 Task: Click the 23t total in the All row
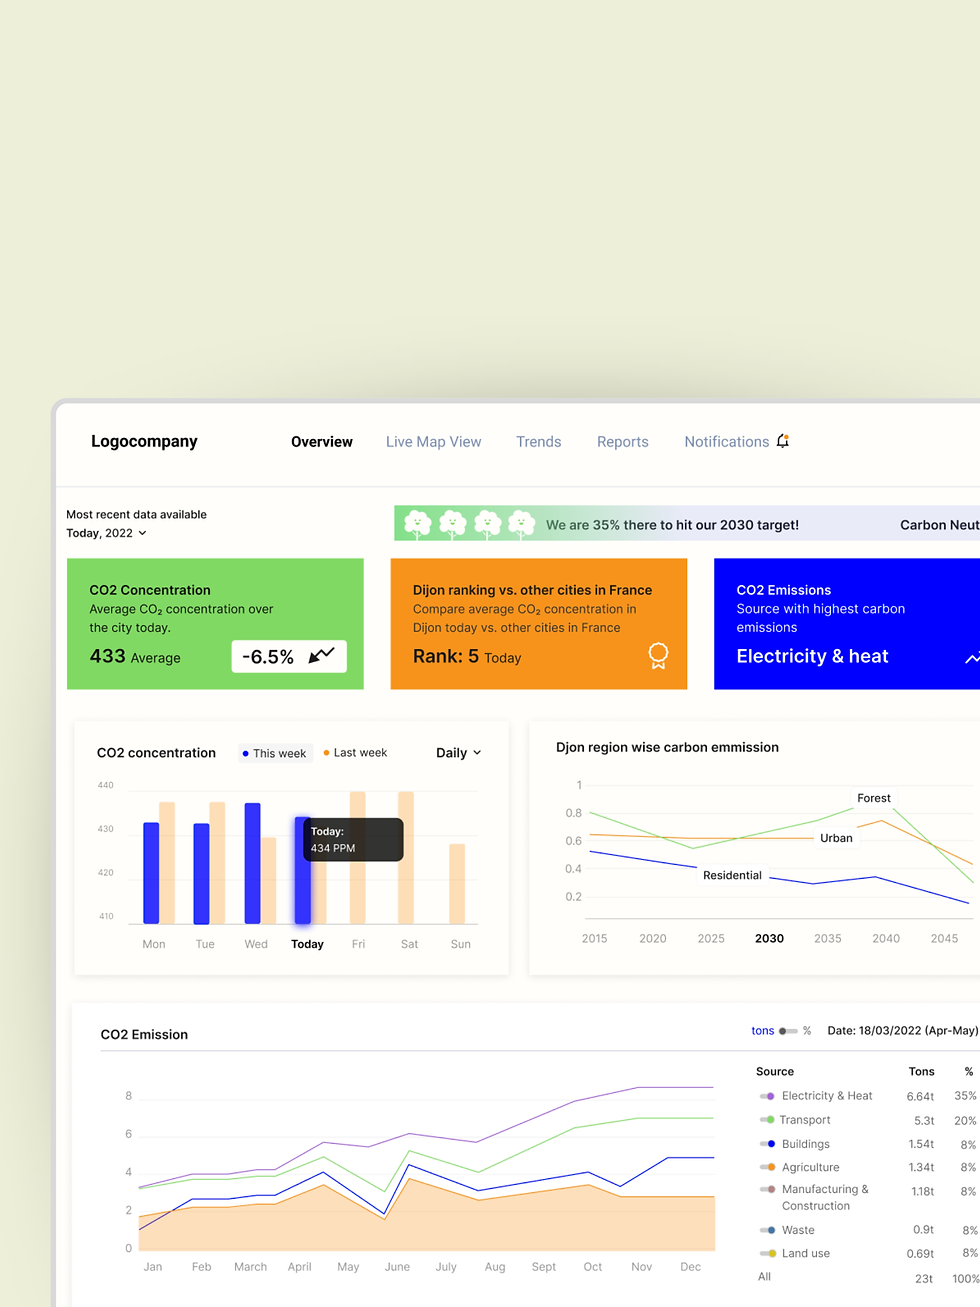pyautogui.click(x=924, y=1278)
